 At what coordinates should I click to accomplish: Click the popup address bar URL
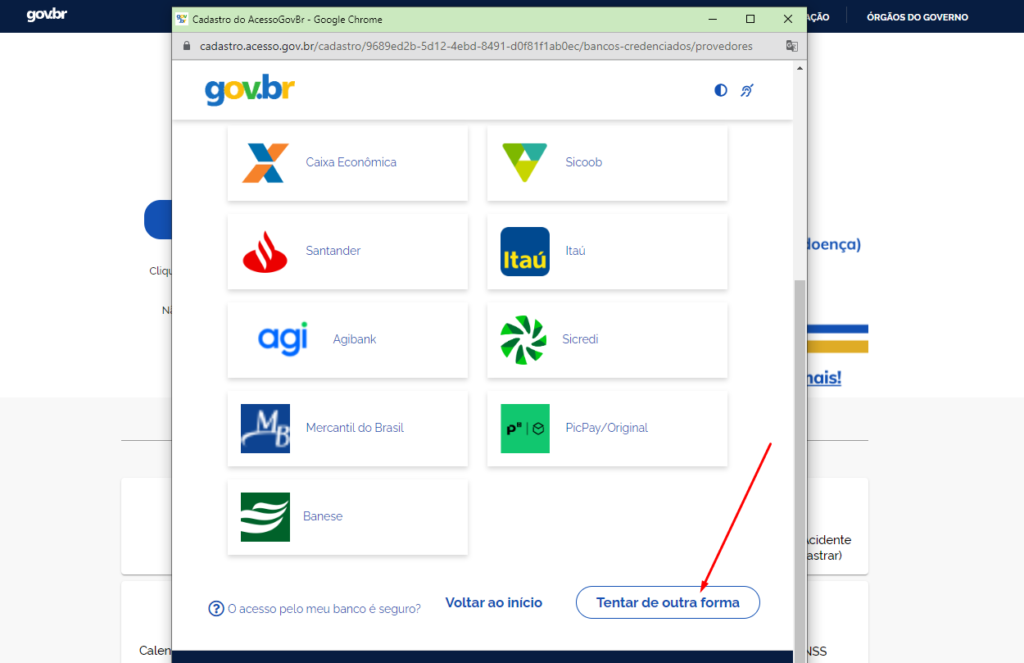coord(476,46)
